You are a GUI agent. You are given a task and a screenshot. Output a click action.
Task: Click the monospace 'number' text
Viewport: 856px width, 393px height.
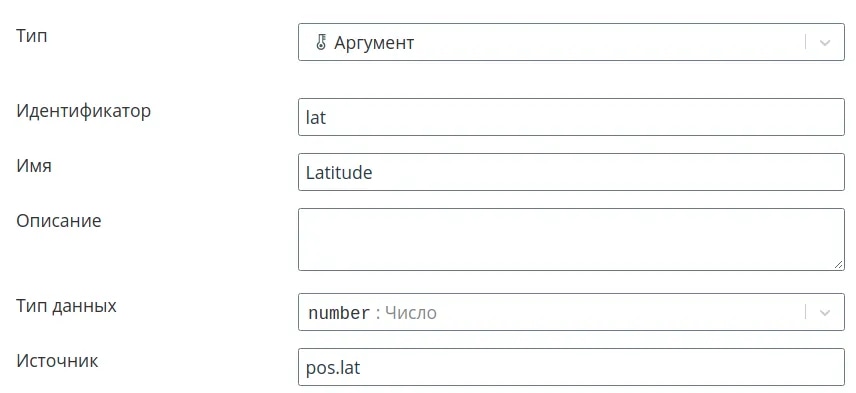[339, 313]
